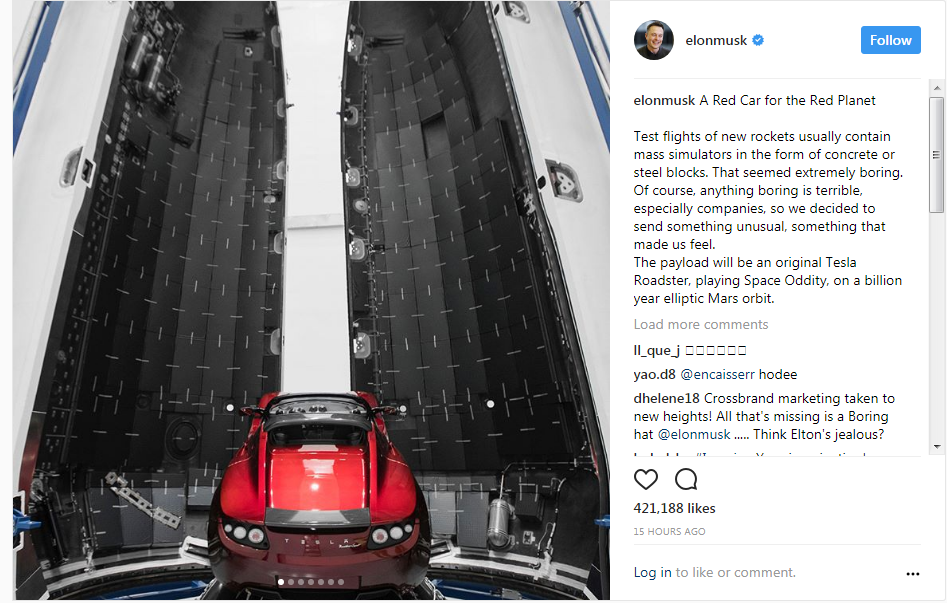The height and width of the screenshot is (603, 947).
Task: Click the speech bubble comment icon
Action: (x=686, y=479)
